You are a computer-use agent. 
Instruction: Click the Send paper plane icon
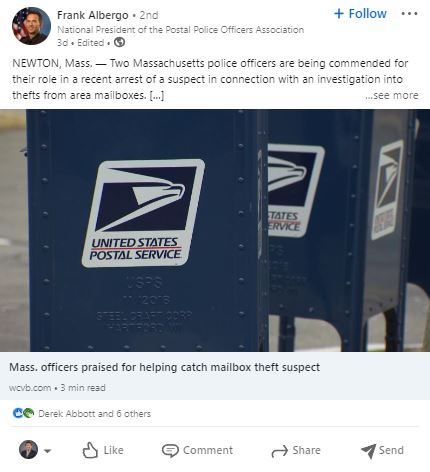pos(368,451)
